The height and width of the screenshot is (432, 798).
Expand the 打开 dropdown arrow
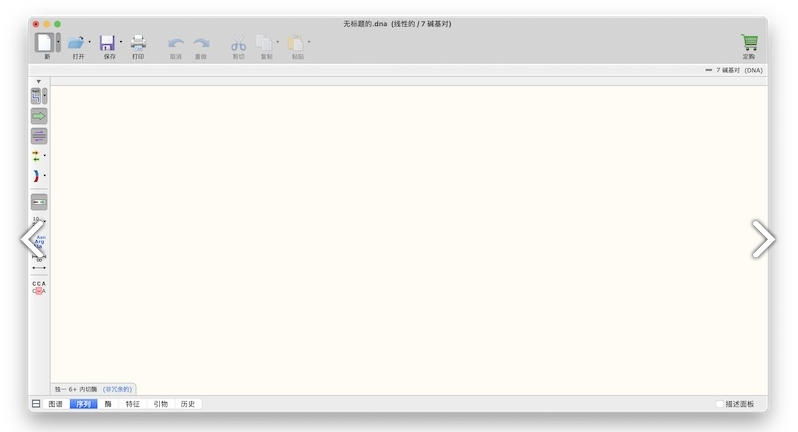point(90,42)
